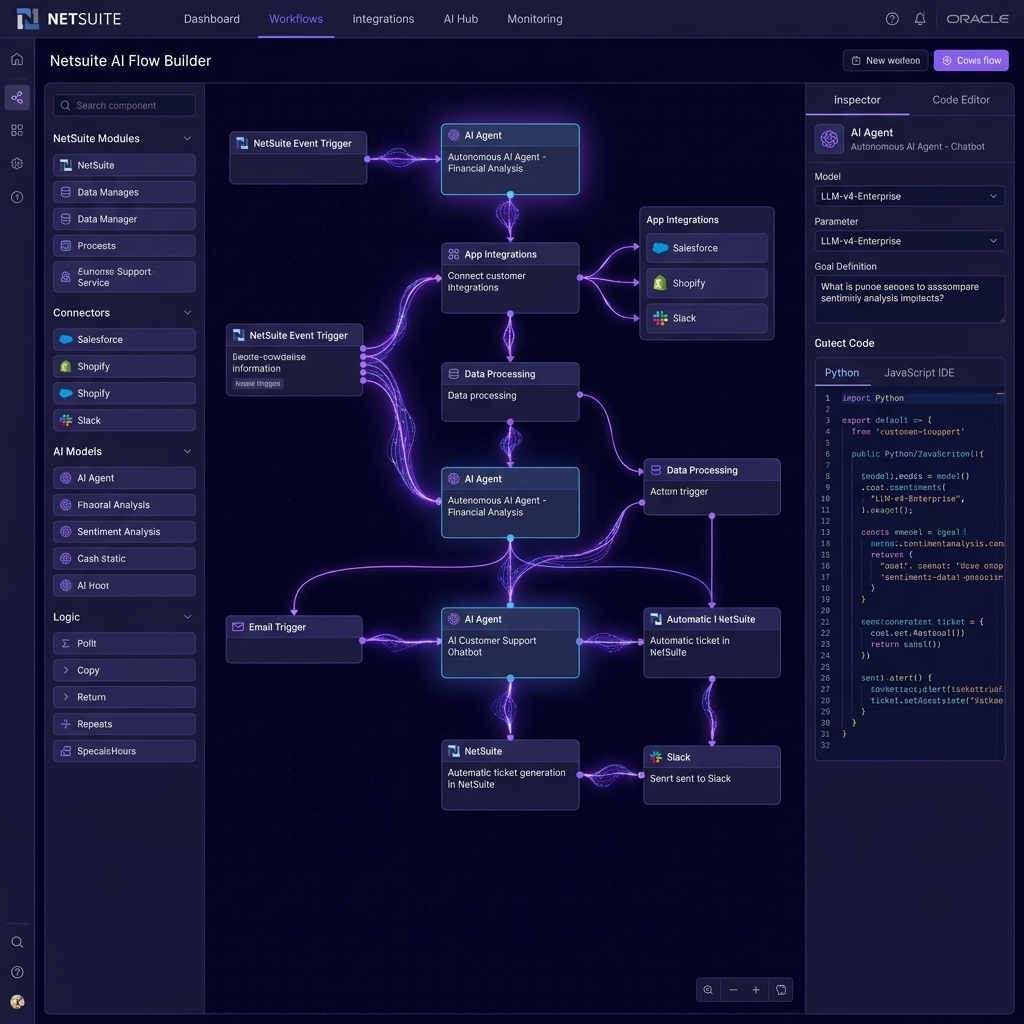Click the ORACLE logo in top bar
This screenshot has height=1024, width=1024.
tap(977, 19)
